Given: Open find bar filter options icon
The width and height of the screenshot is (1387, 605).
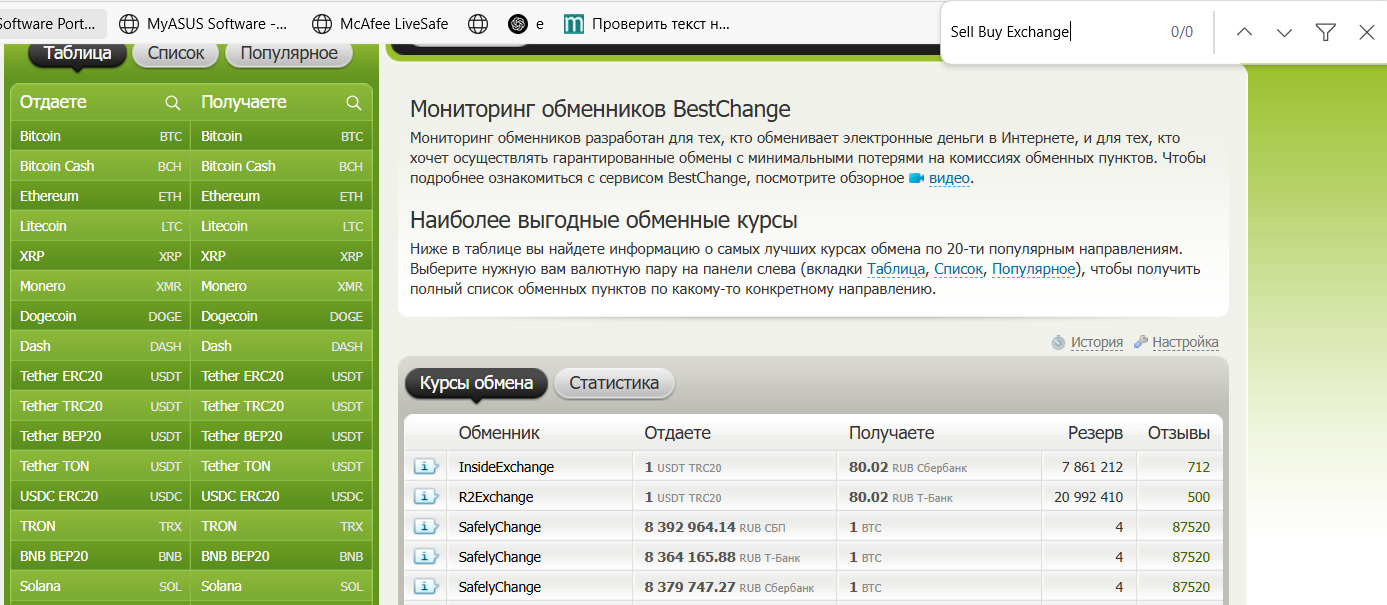Looking at the screenshot, I should point(1326,32).
